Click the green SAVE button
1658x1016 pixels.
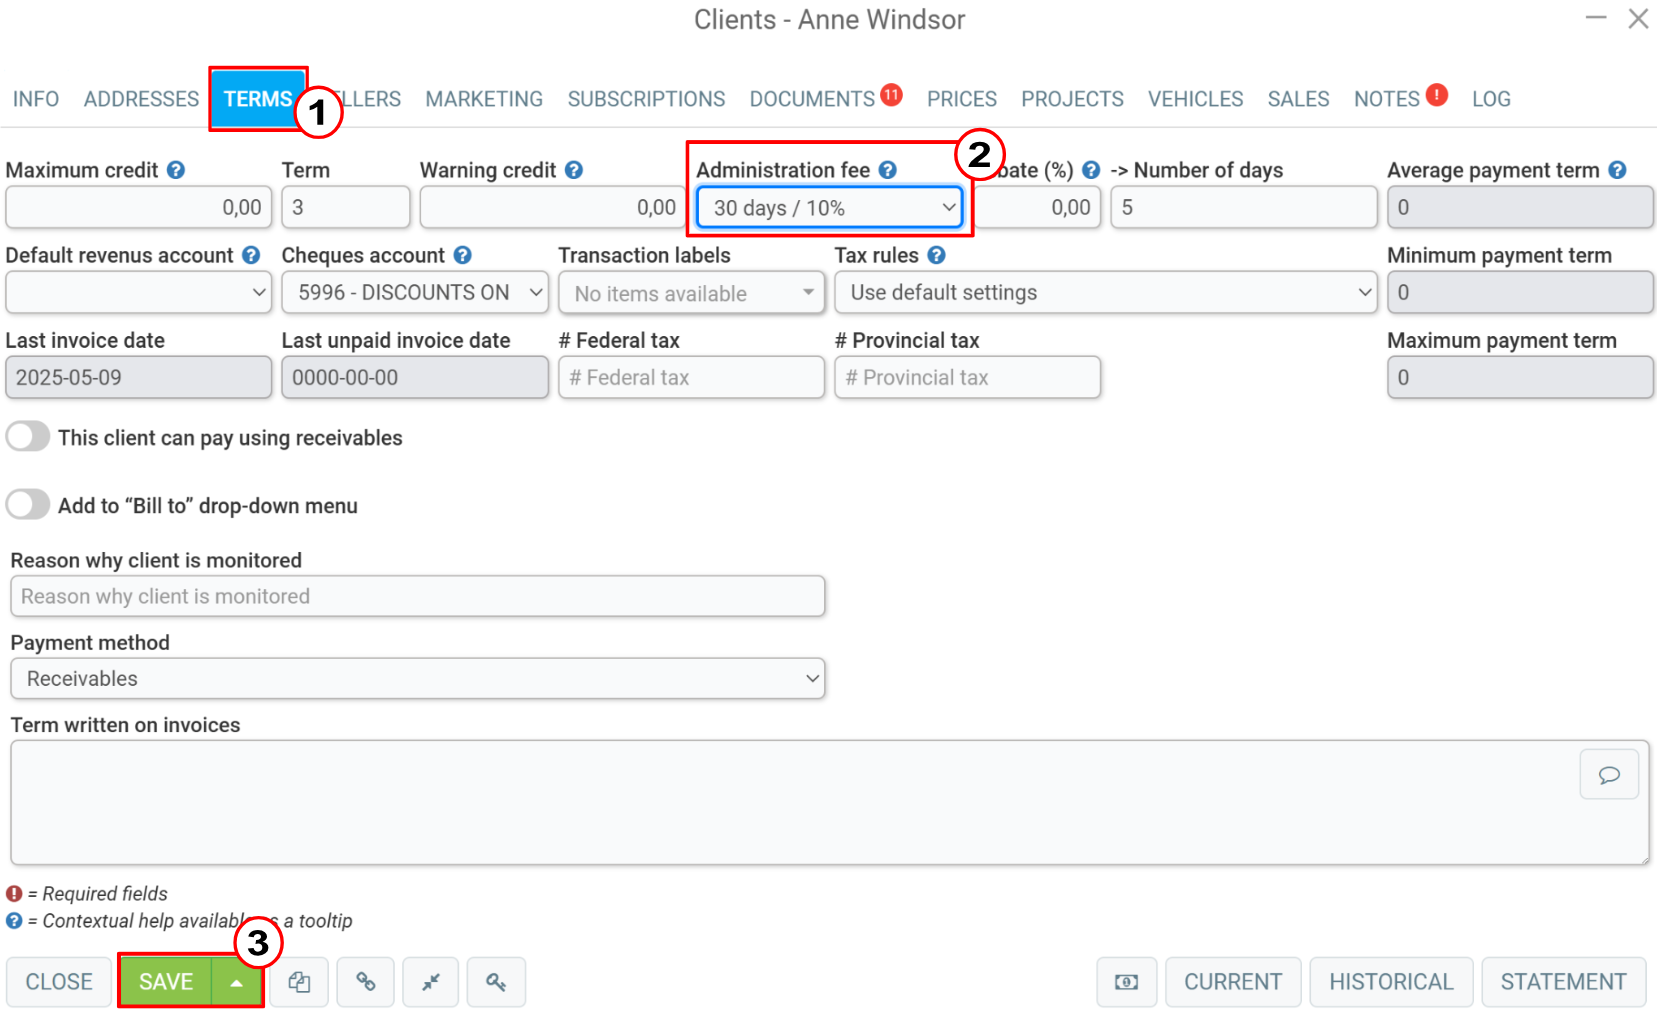(x=166, y=982)
